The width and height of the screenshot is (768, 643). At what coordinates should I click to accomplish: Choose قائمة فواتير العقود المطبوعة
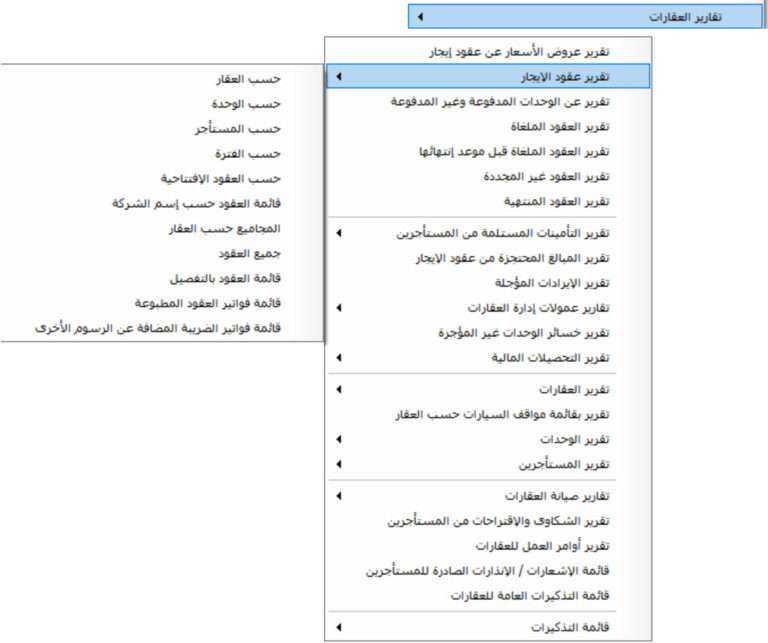[x=162, y=304]
